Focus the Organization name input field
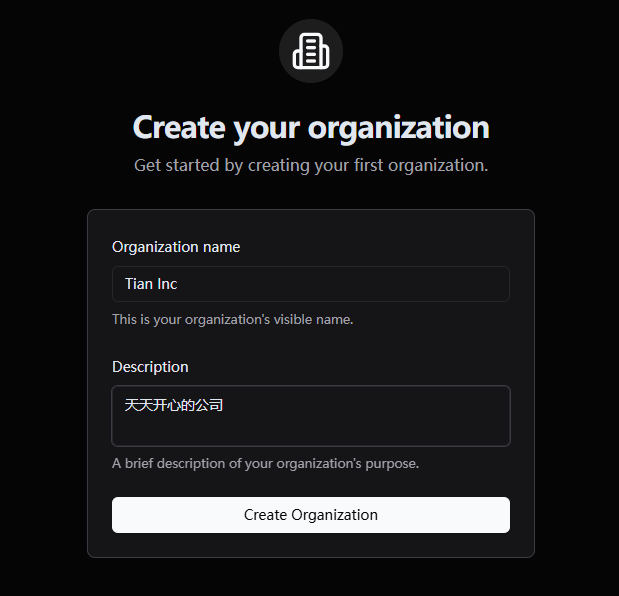Screen dimensions: 619x596 tap(311, 284)
